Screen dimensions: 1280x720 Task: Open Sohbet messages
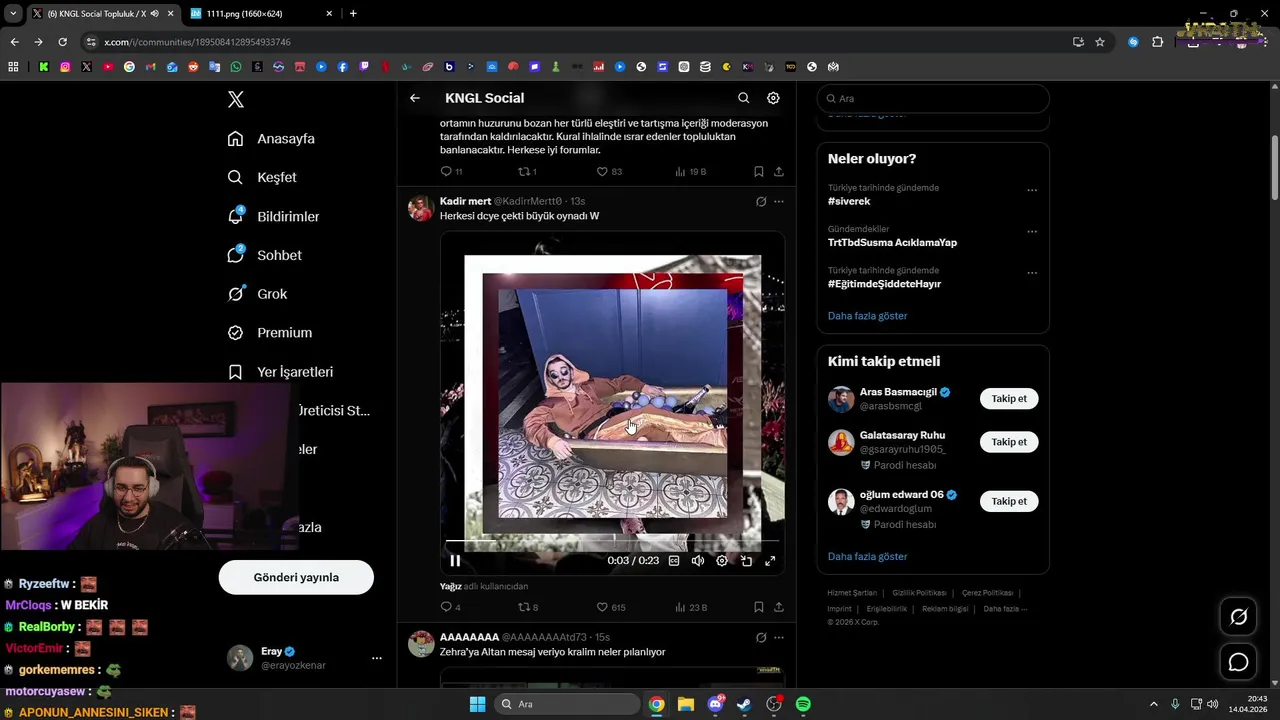(x=264, y=255)
